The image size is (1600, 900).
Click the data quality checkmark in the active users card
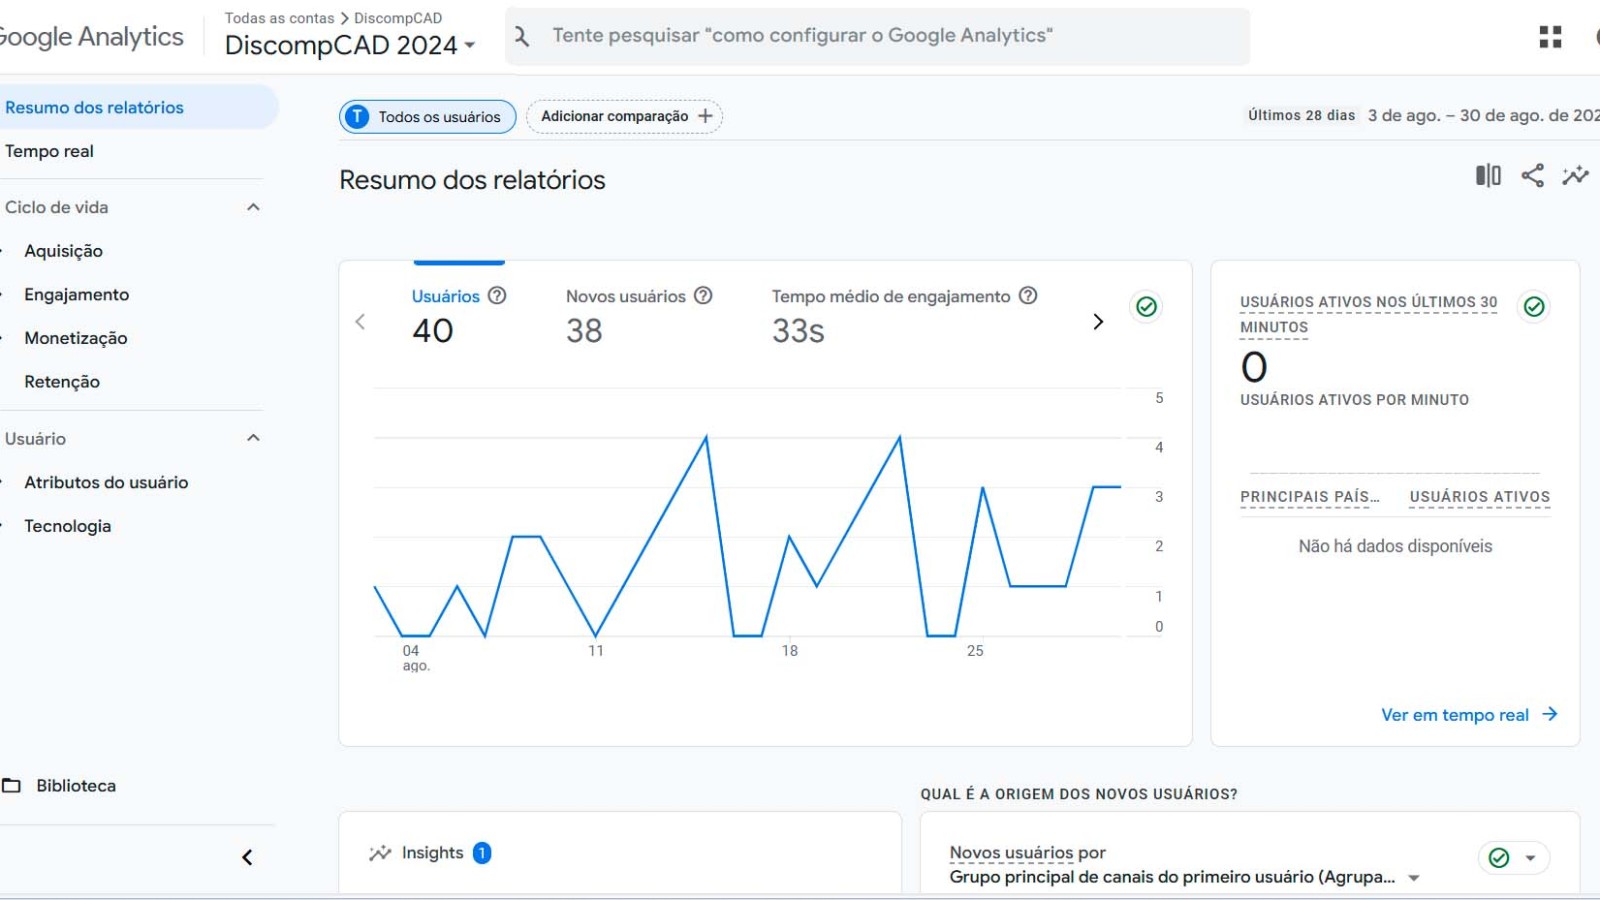point(1535,307)
